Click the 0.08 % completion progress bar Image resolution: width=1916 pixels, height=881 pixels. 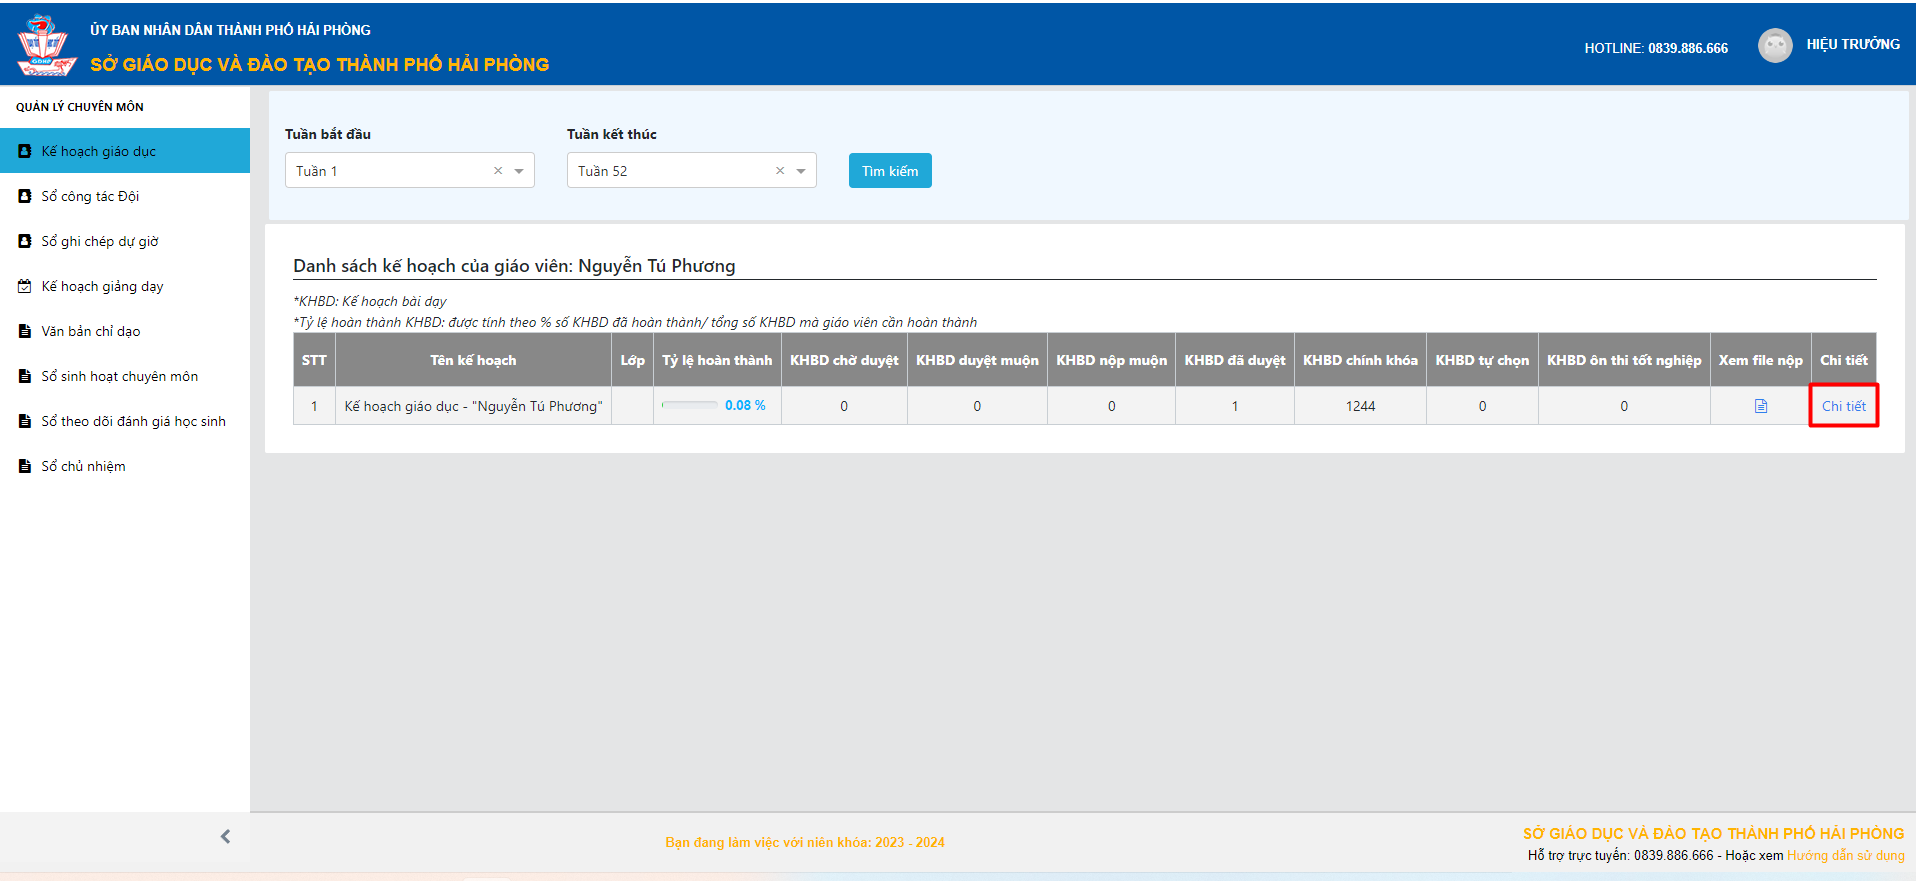tap(690, 406)
